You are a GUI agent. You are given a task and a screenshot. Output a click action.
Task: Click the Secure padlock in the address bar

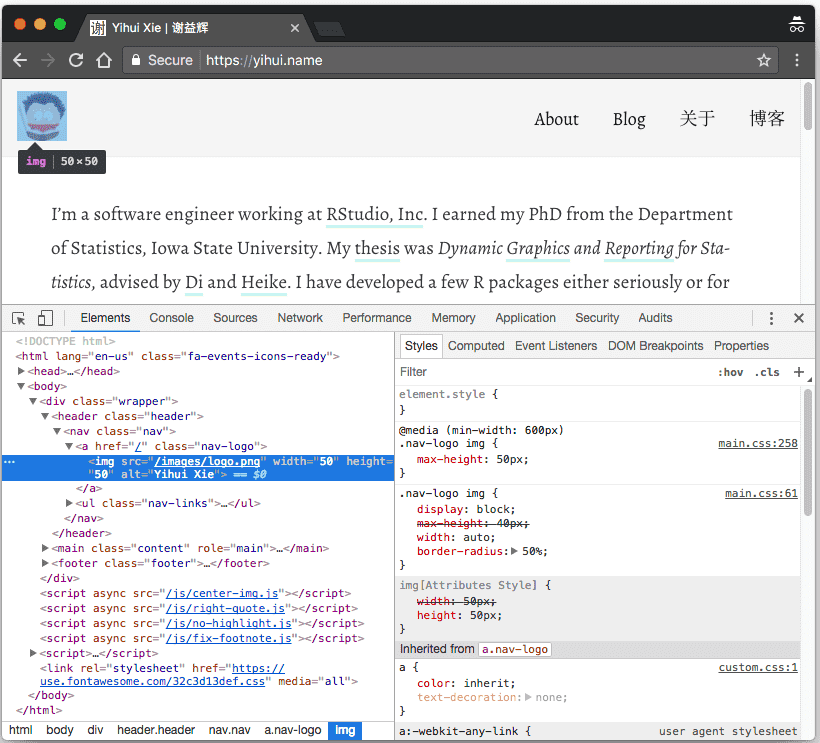coord(135,60)
